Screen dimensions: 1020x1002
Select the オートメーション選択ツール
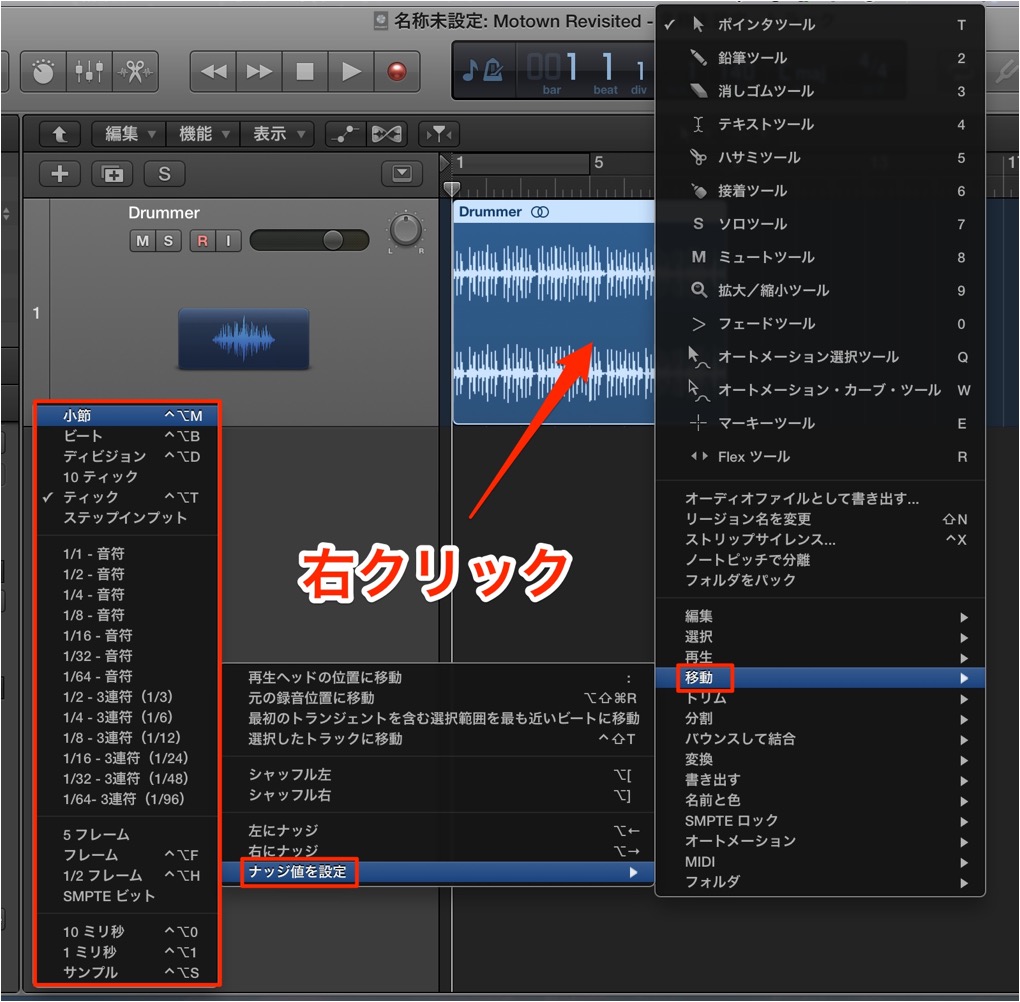(820, 357)
